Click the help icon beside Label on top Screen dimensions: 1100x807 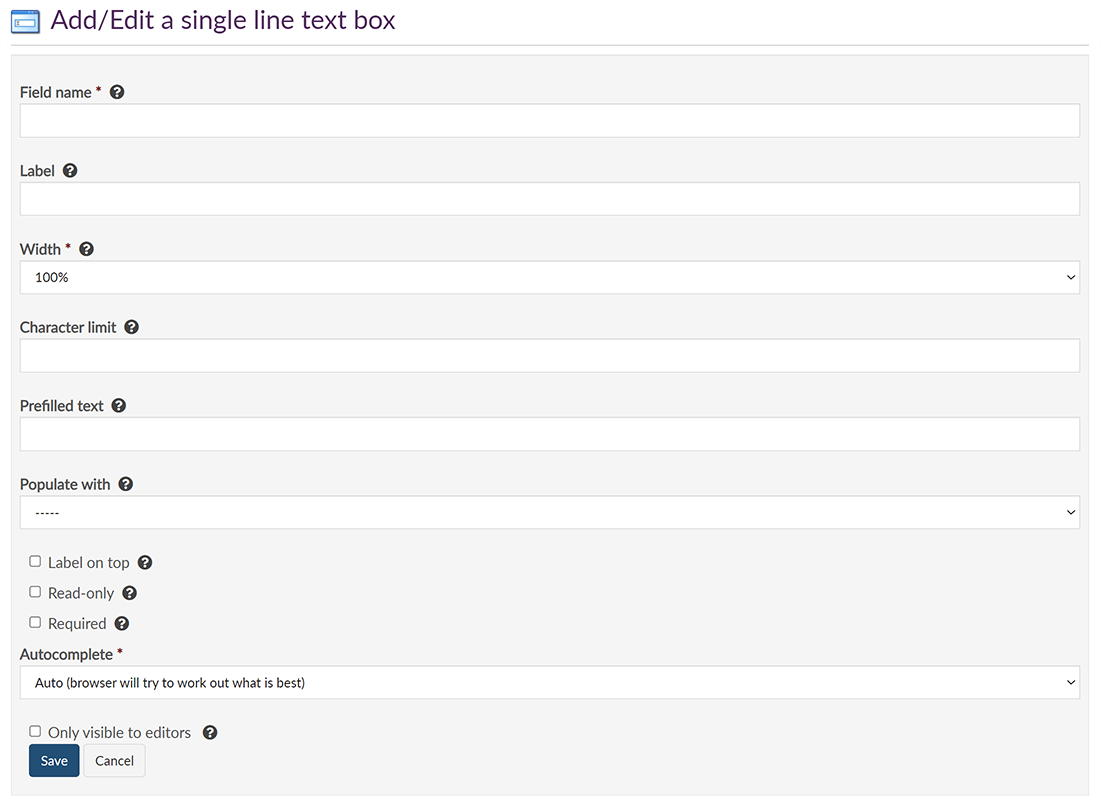click(x=145, y=563)
